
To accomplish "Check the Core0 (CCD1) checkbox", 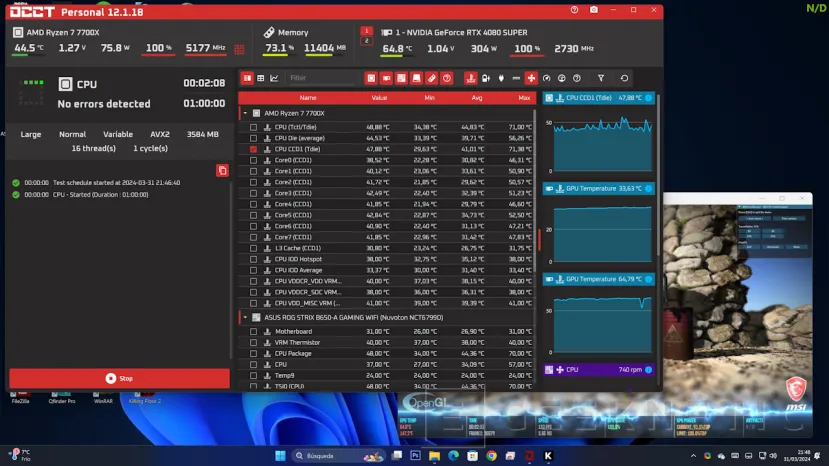I will [253, 160].
